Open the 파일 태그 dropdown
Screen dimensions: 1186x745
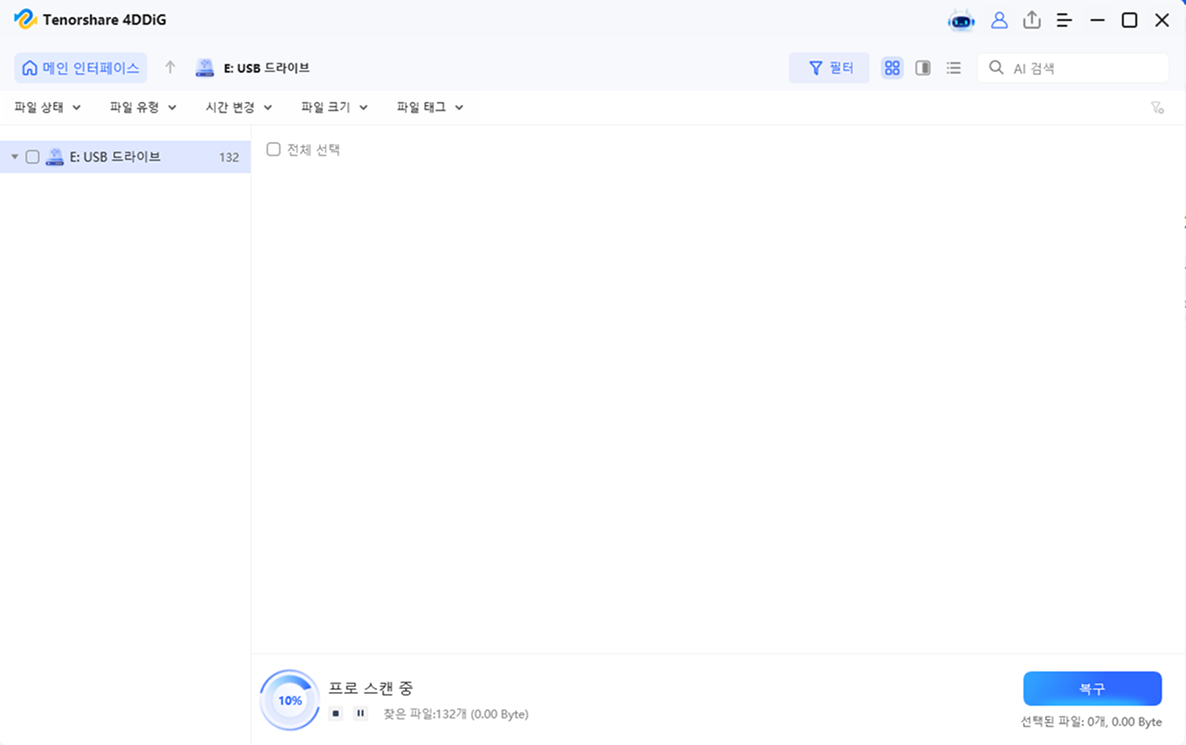[430, 107]
